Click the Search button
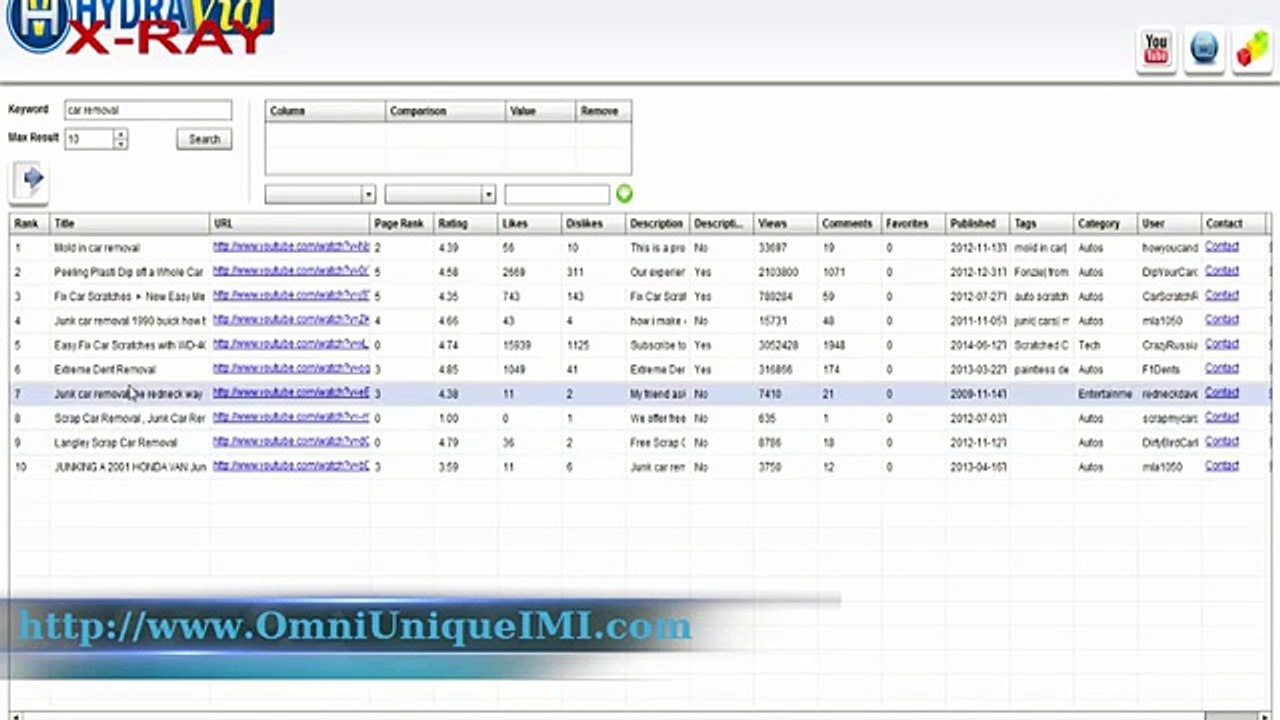The width and height of the screenshot is (1280, 720). [204, 139]
